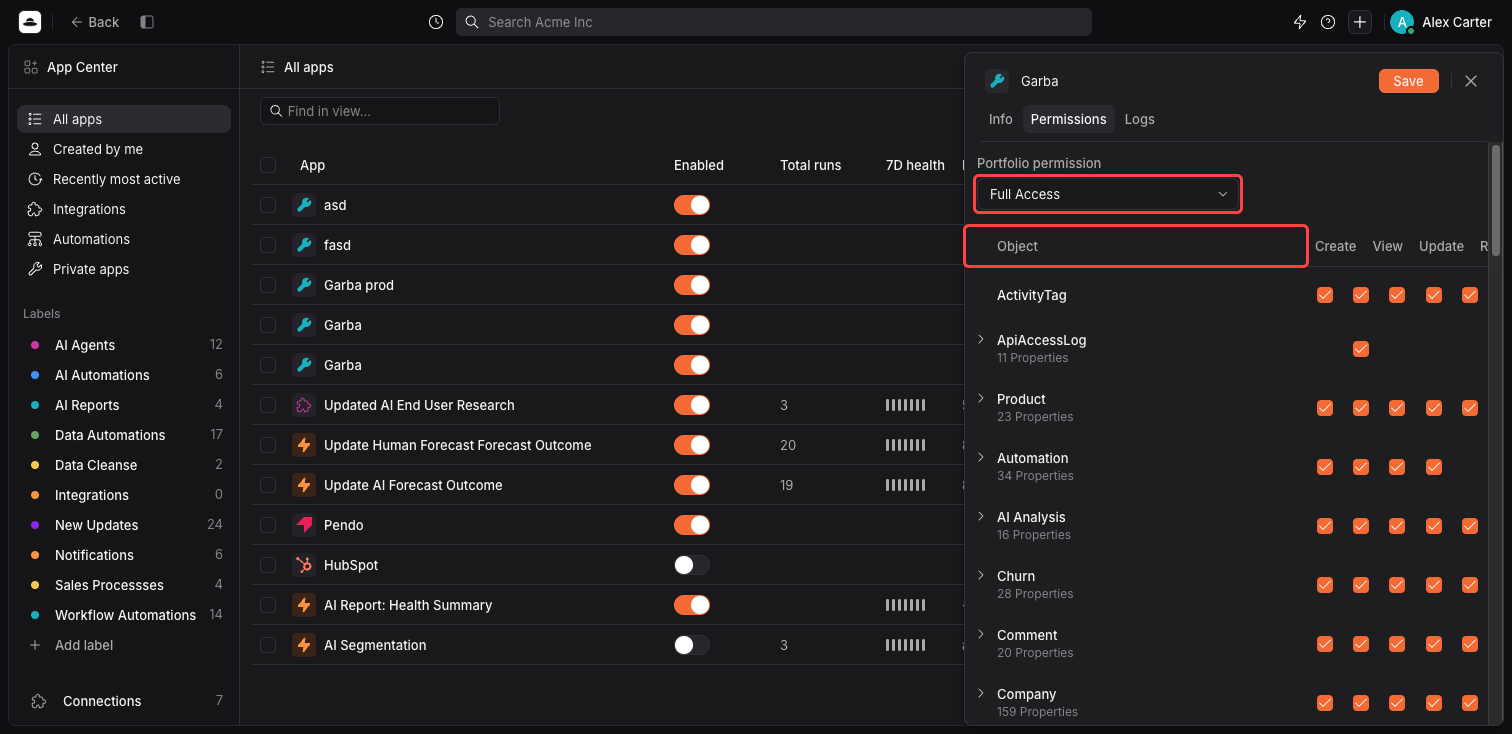Expand the Company object properties
1512x734 pixels.
coord(981,694)
